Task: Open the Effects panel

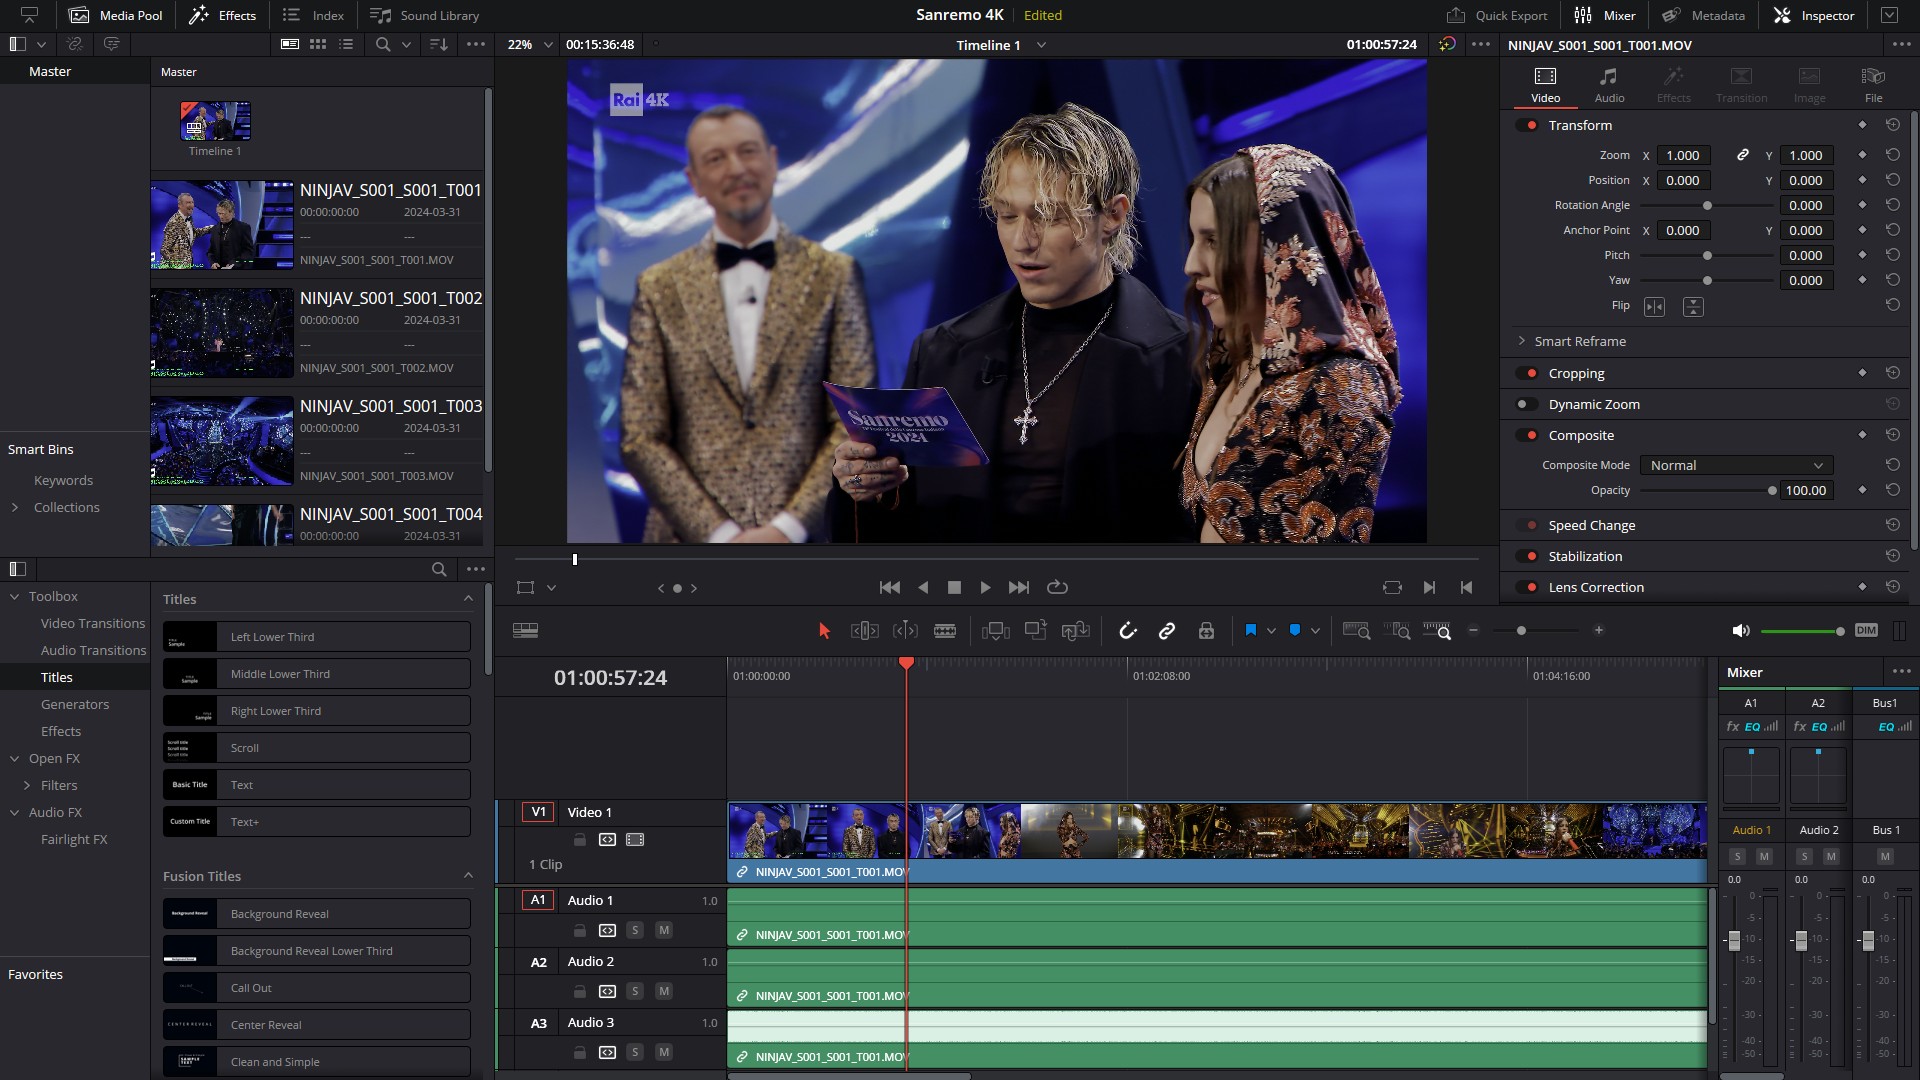Action: point(222,15)
